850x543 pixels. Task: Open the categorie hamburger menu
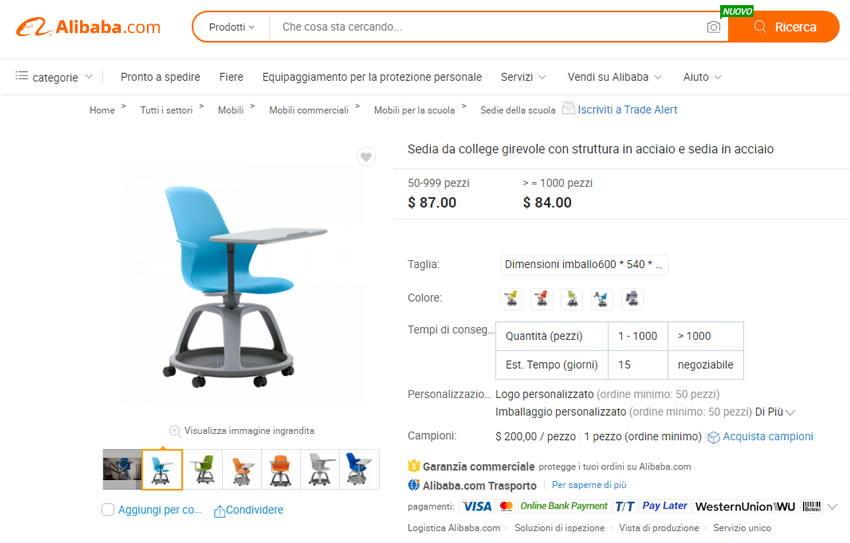22,76
